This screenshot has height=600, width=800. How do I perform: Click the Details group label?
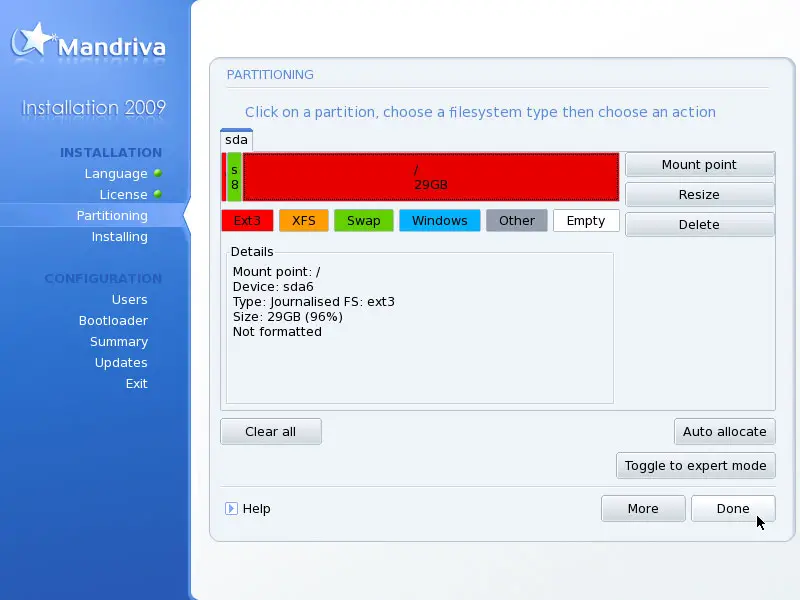(x=252, y=252)
